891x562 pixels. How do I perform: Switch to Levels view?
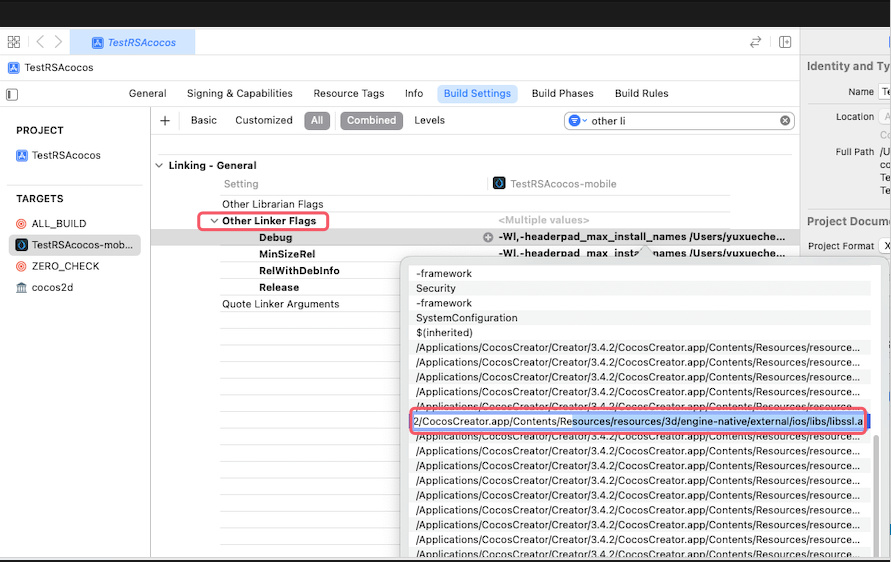[x=429, y=120]
